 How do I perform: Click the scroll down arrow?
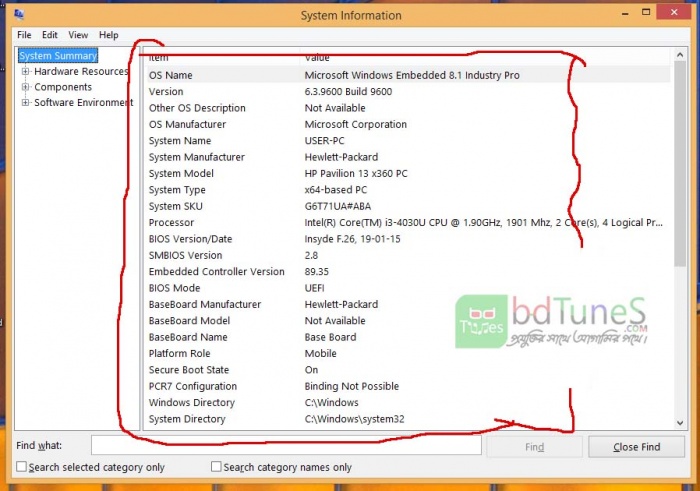pos(680,423)
